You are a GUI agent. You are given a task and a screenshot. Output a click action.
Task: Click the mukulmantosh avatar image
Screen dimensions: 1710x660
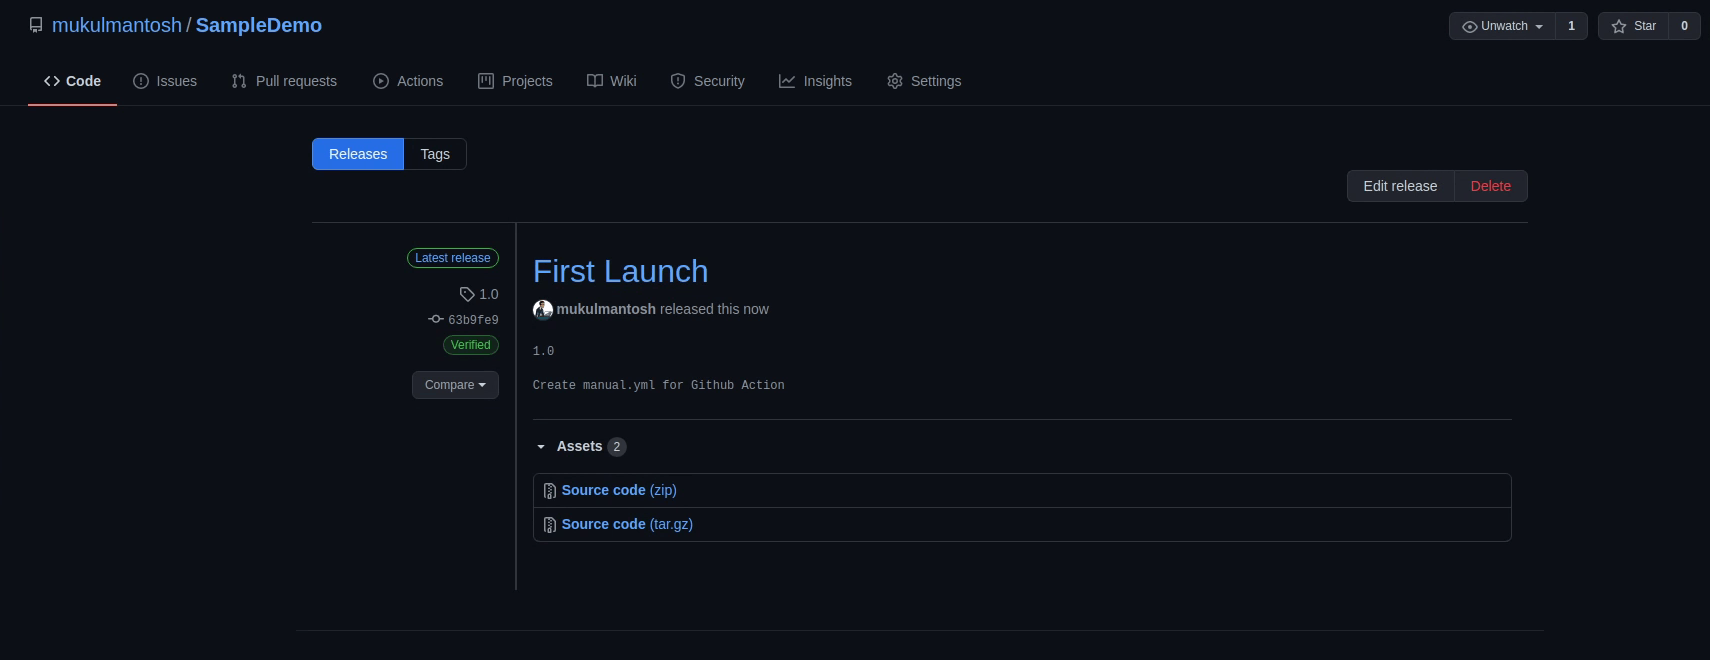point(543,310)
